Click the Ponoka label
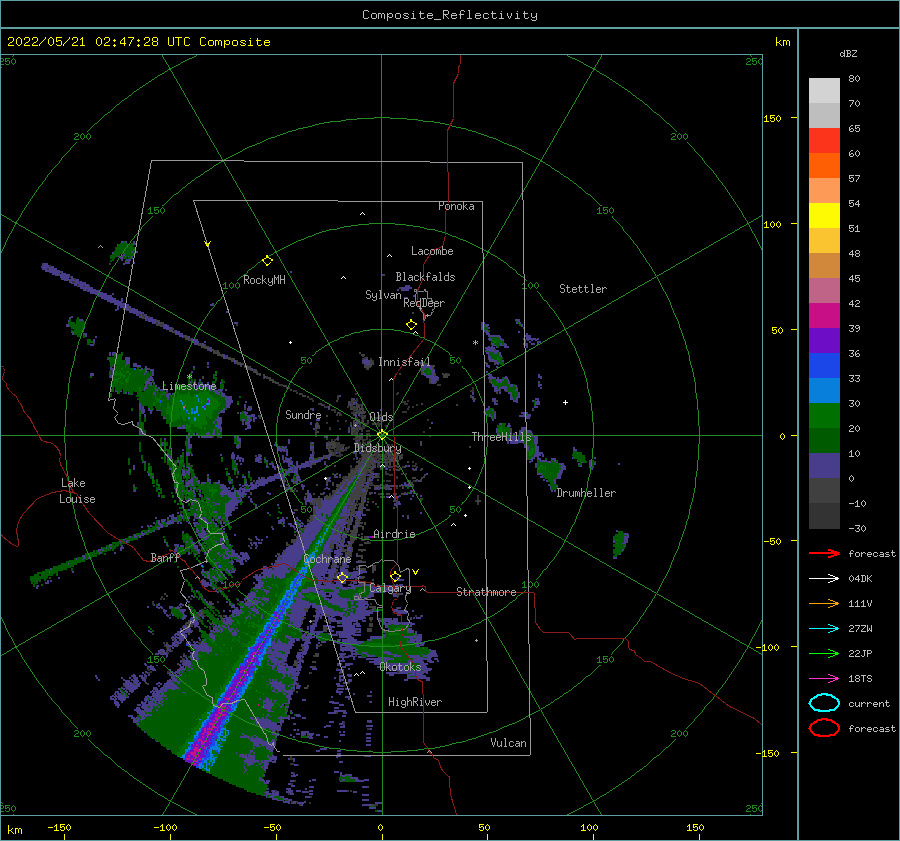900x841 pixels. 456,206
